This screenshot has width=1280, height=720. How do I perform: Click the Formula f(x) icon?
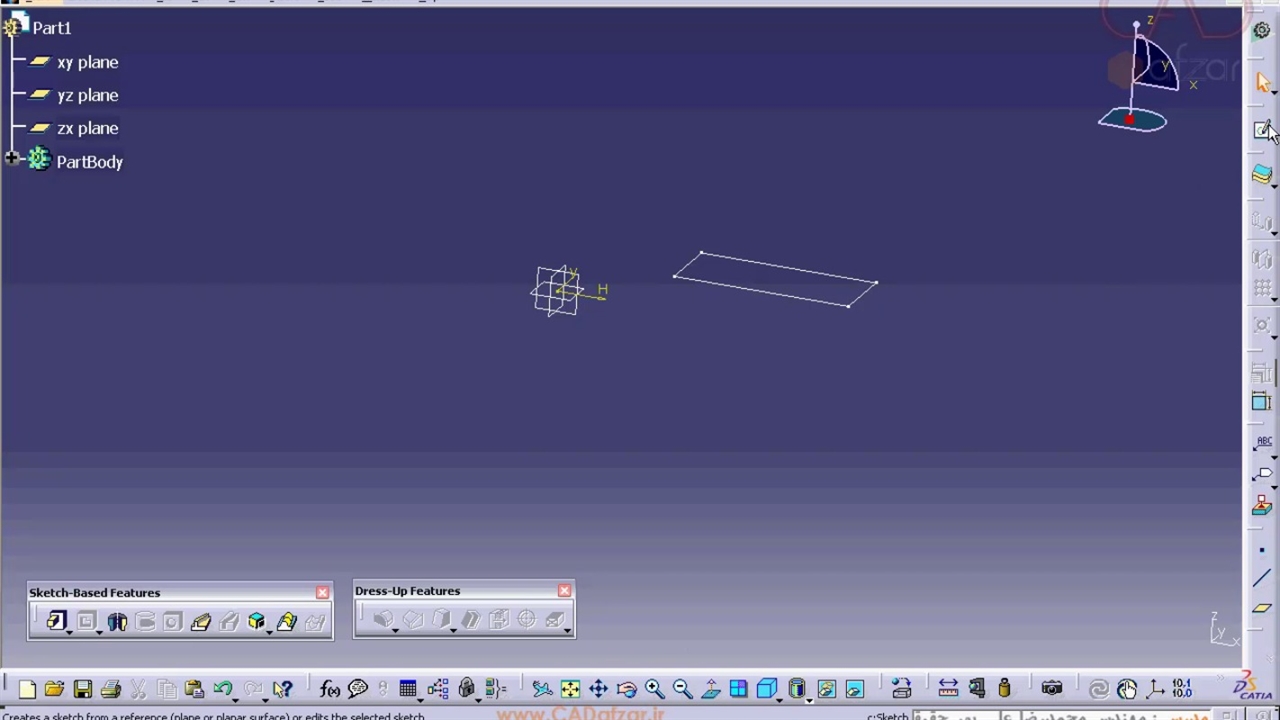[x=329, y=689]
